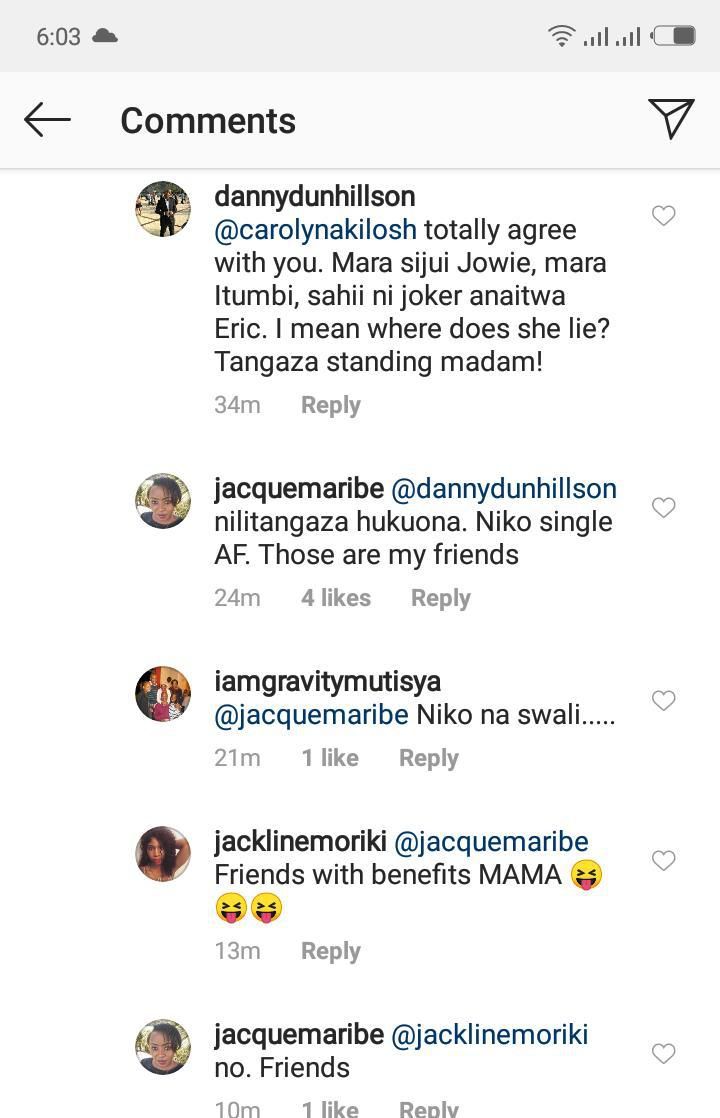
Task: View the 4 likes on jacquemaribe's comment
Action: click(x=335, y=599)
